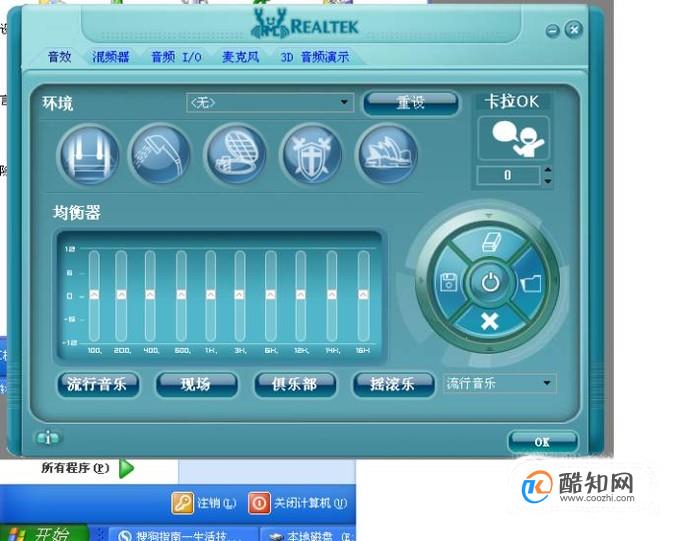
Task: Select the knight shield environment icon
Action: [311, 155]
